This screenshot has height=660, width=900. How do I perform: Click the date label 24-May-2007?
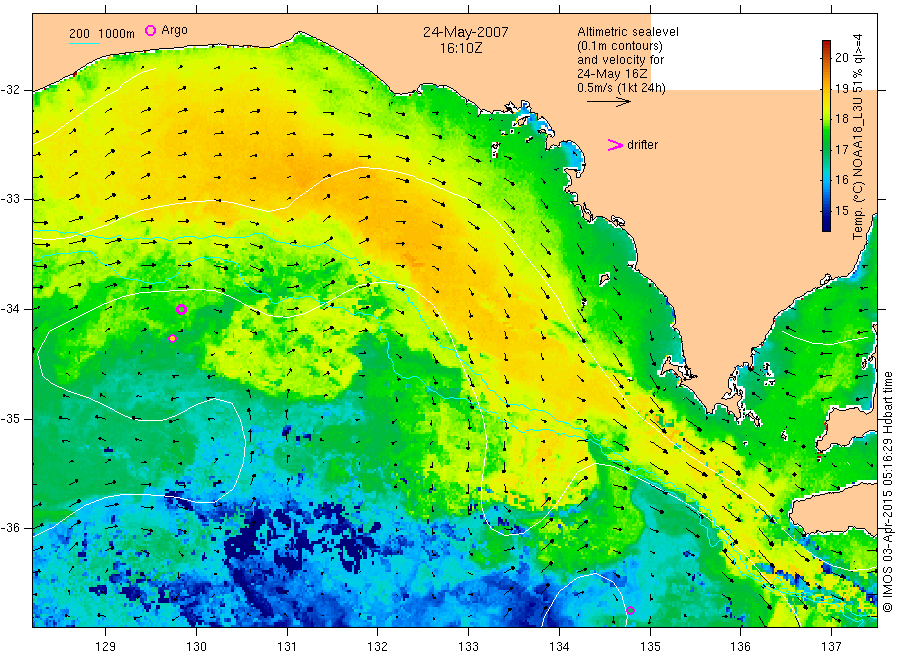click(x=465, y=32)
